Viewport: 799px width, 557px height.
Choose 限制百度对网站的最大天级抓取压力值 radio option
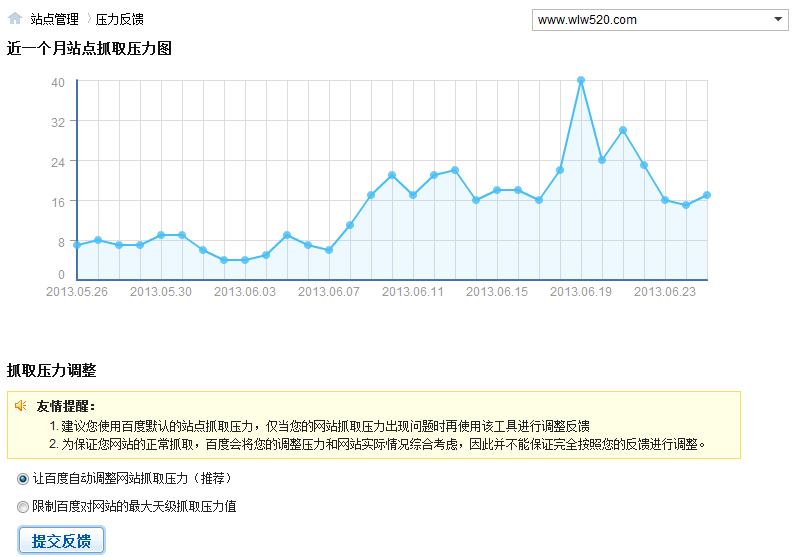click(x=23, y=507)
